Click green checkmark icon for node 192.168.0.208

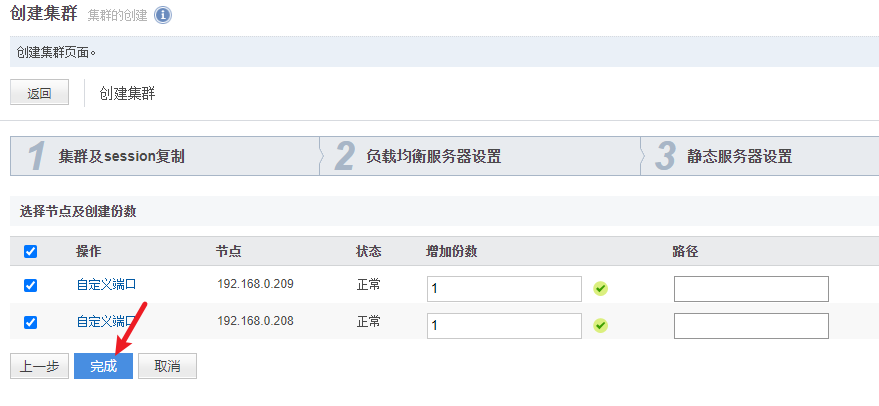click(600, 325)
